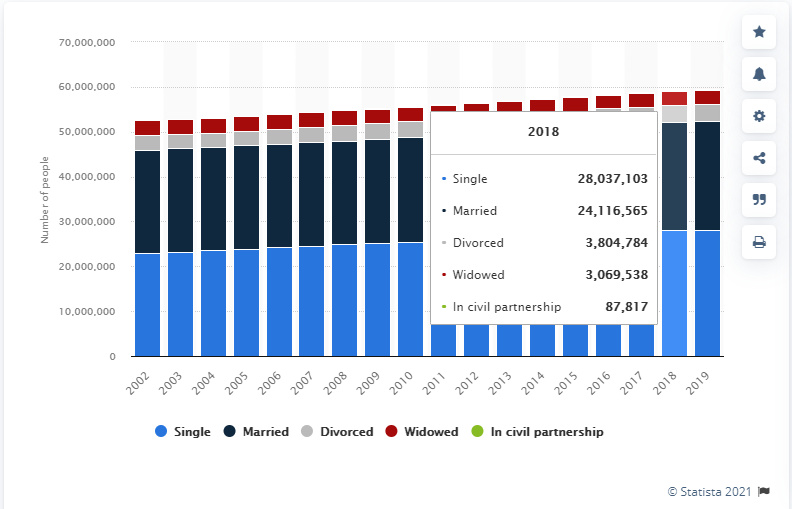
Task: Toggle the Widowed series legend item
Action: [x=422, y=432]
